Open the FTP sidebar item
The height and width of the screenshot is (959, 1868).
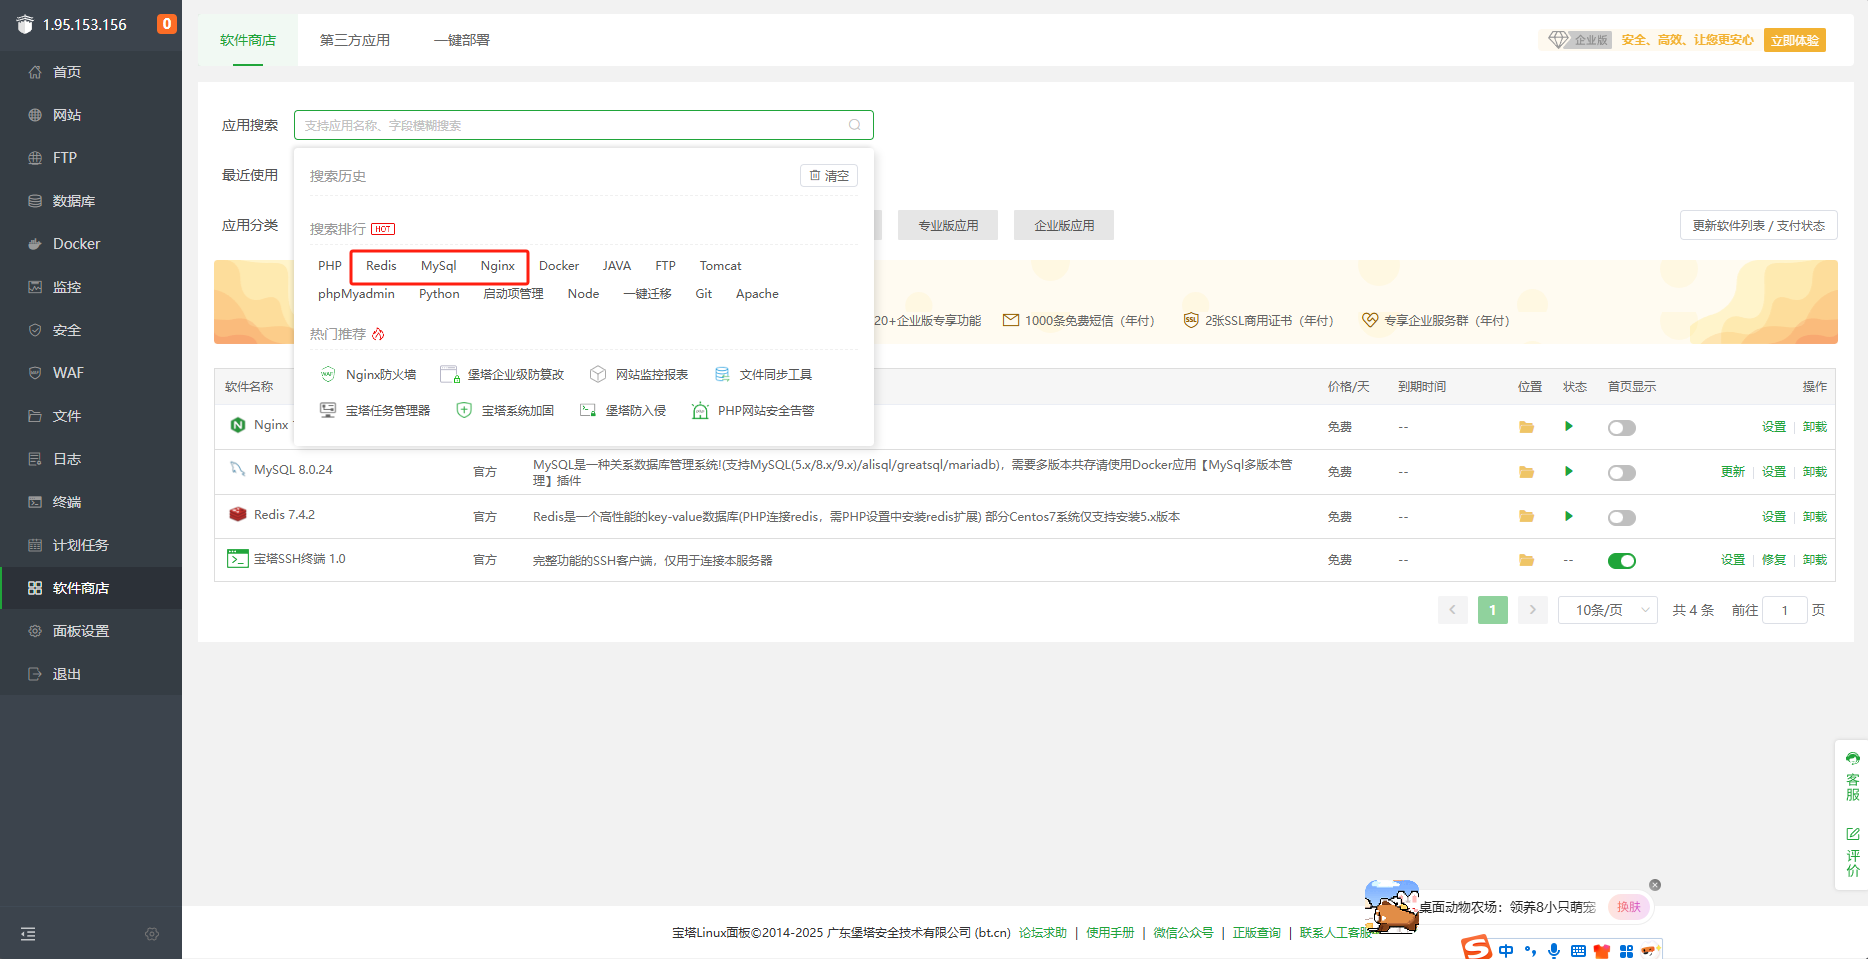coord(90,158)
